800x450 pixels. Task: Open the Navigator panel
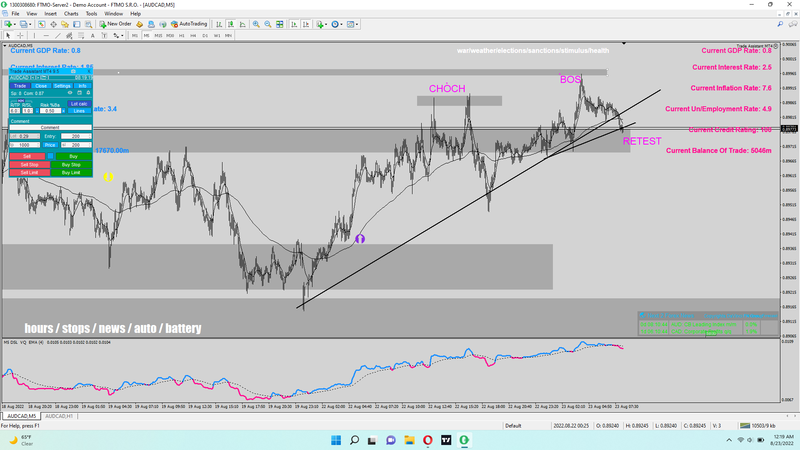point(65,24)
